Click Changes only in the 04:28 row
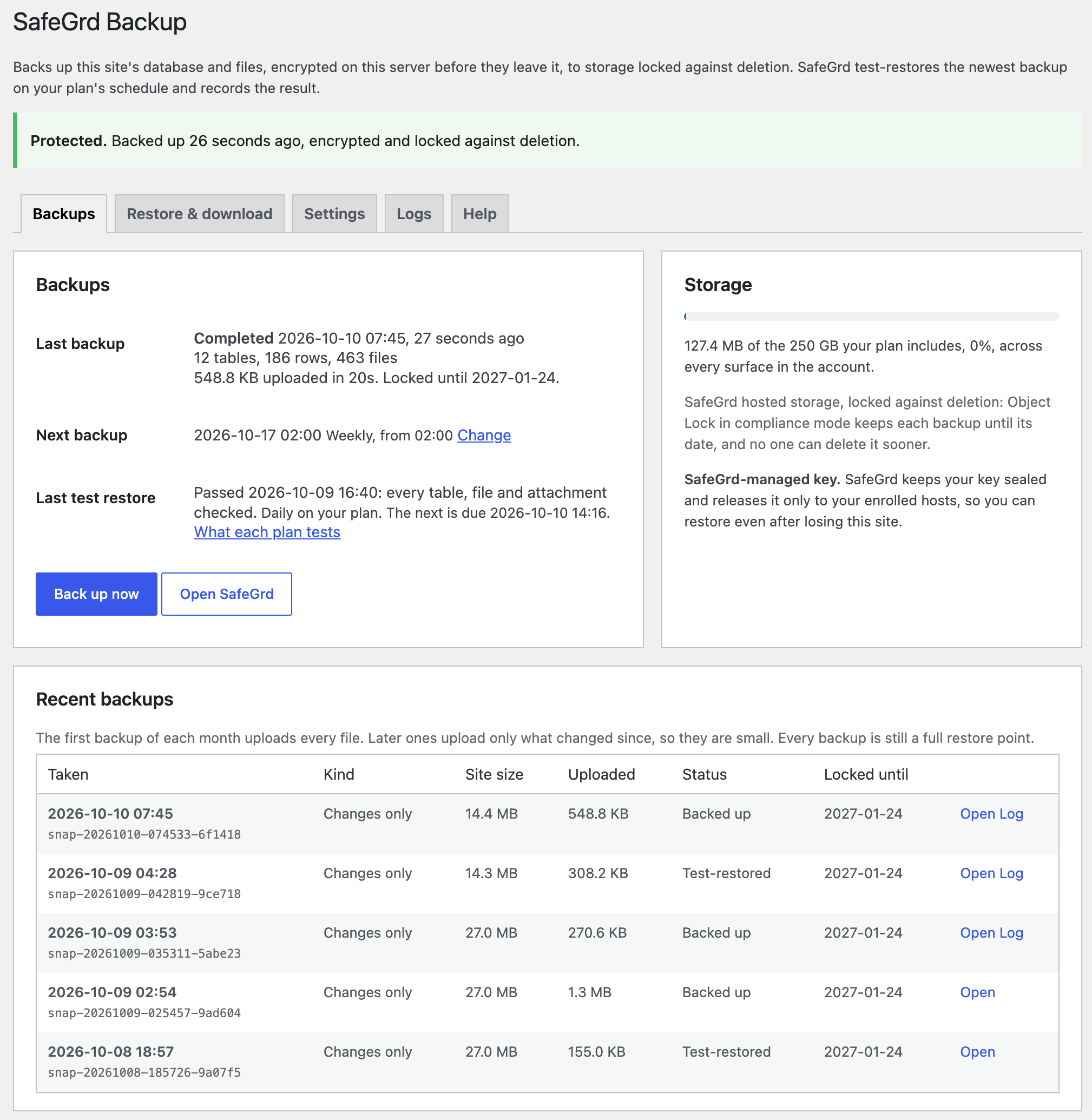The width and height of the screenshot is (1092, 1120). click(368, 873)
